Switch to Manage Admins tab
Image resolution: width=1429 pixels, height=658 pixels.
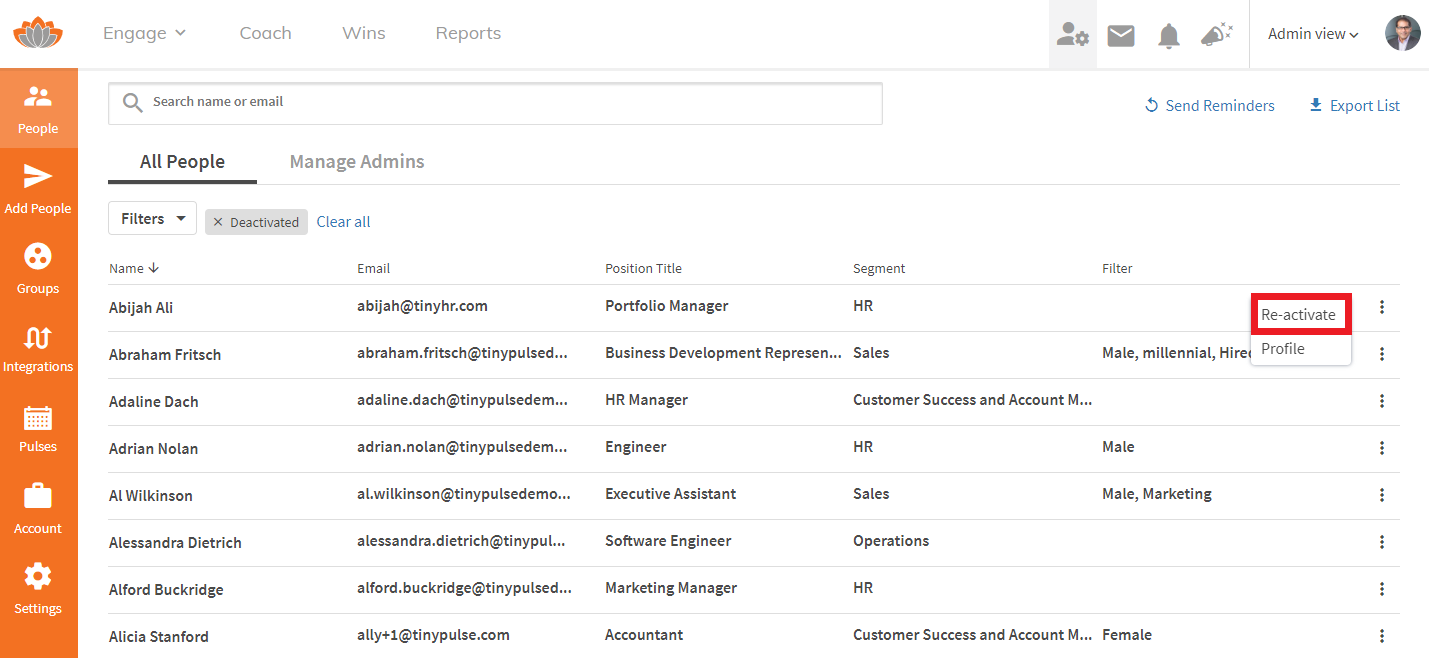click(357, 162)
